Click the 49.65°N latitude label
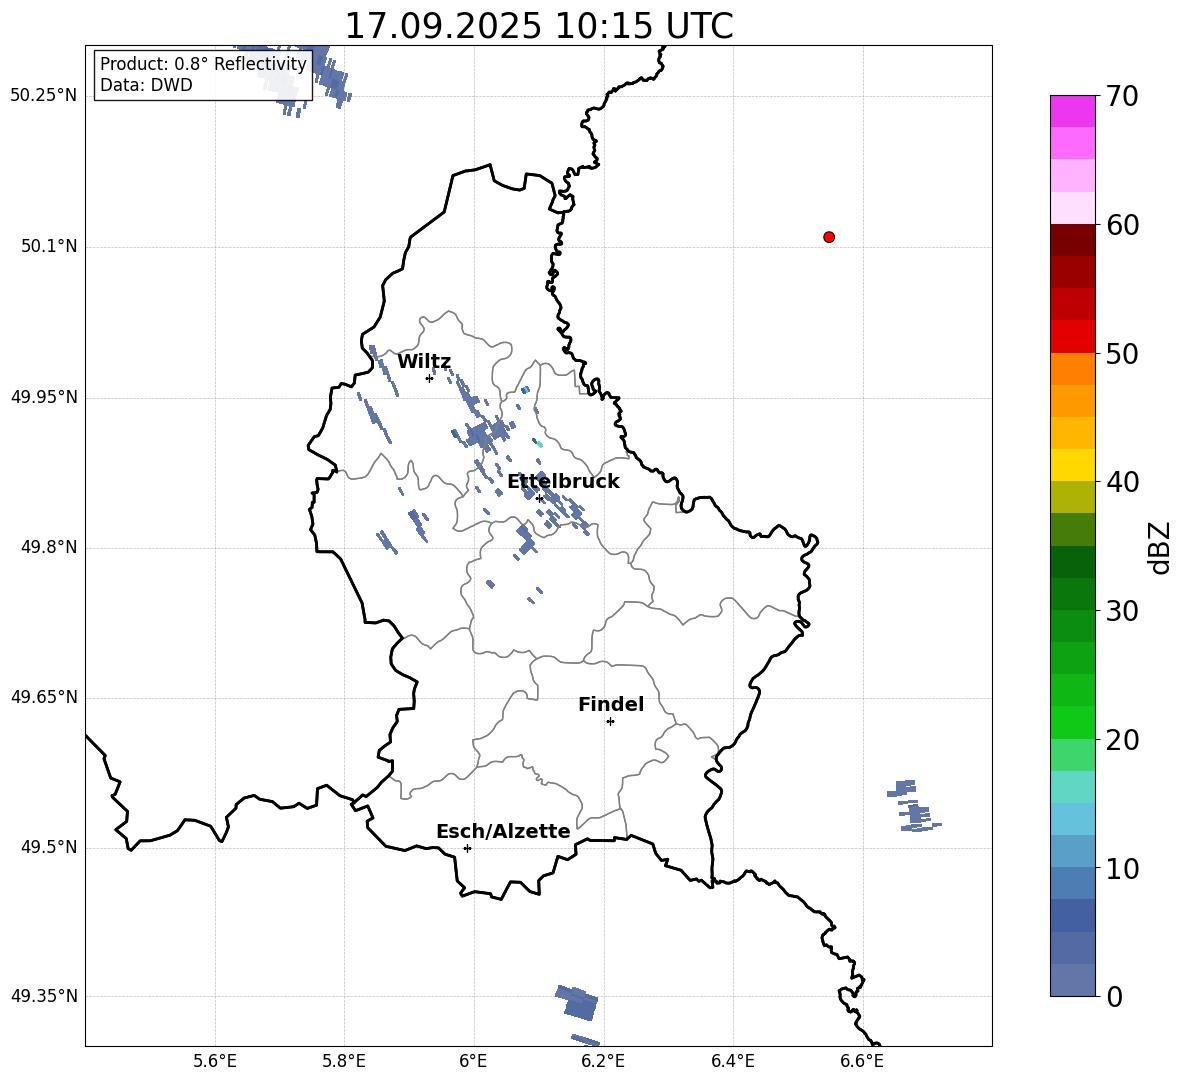The height and width of the screenshot is (1081, 1184). pyautogui.click(x=44, y=697)
